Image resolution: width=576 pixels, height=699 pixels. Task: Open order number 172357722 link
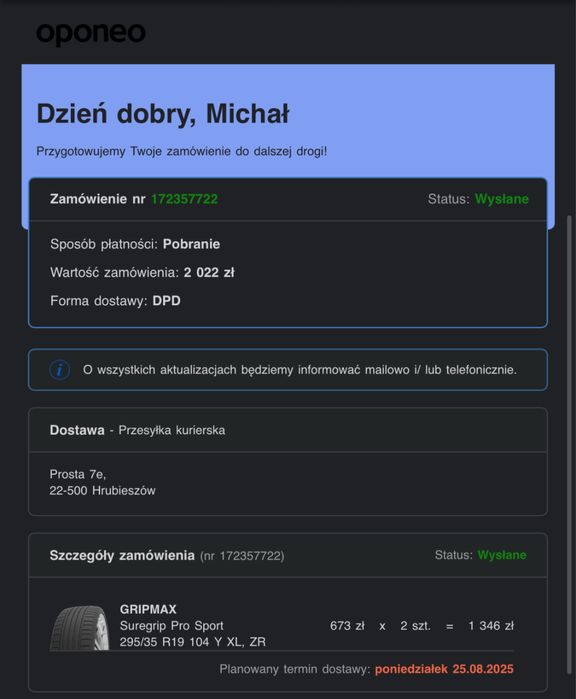pyautogui.click(x=184, y=199)
